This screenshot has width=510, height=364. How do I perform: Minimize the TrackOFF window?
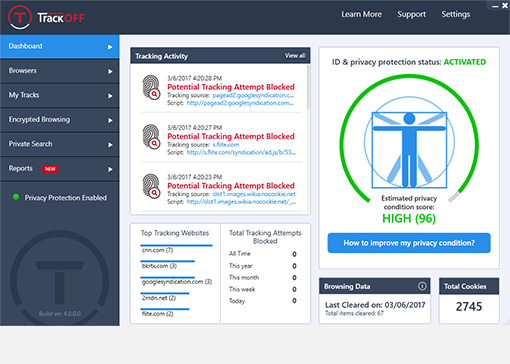pyautogui.click(x=495, y=6)
